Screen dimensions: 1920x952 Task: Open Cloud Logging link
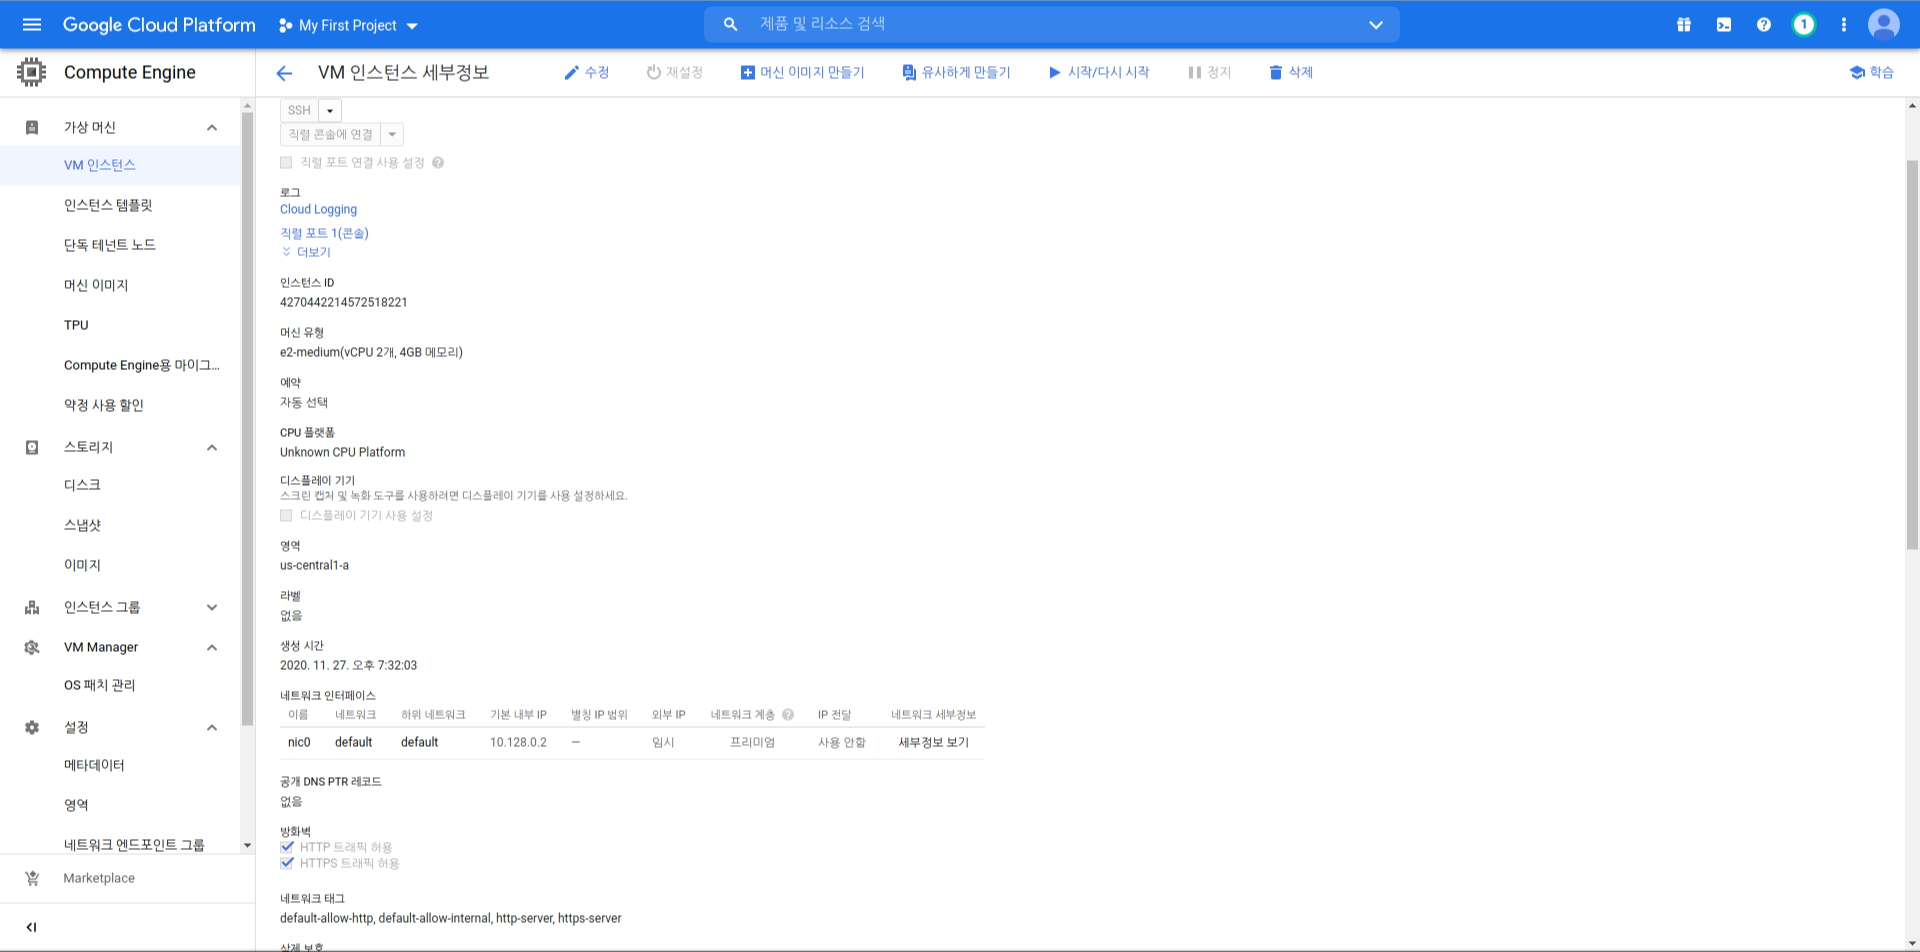(318, 209)
